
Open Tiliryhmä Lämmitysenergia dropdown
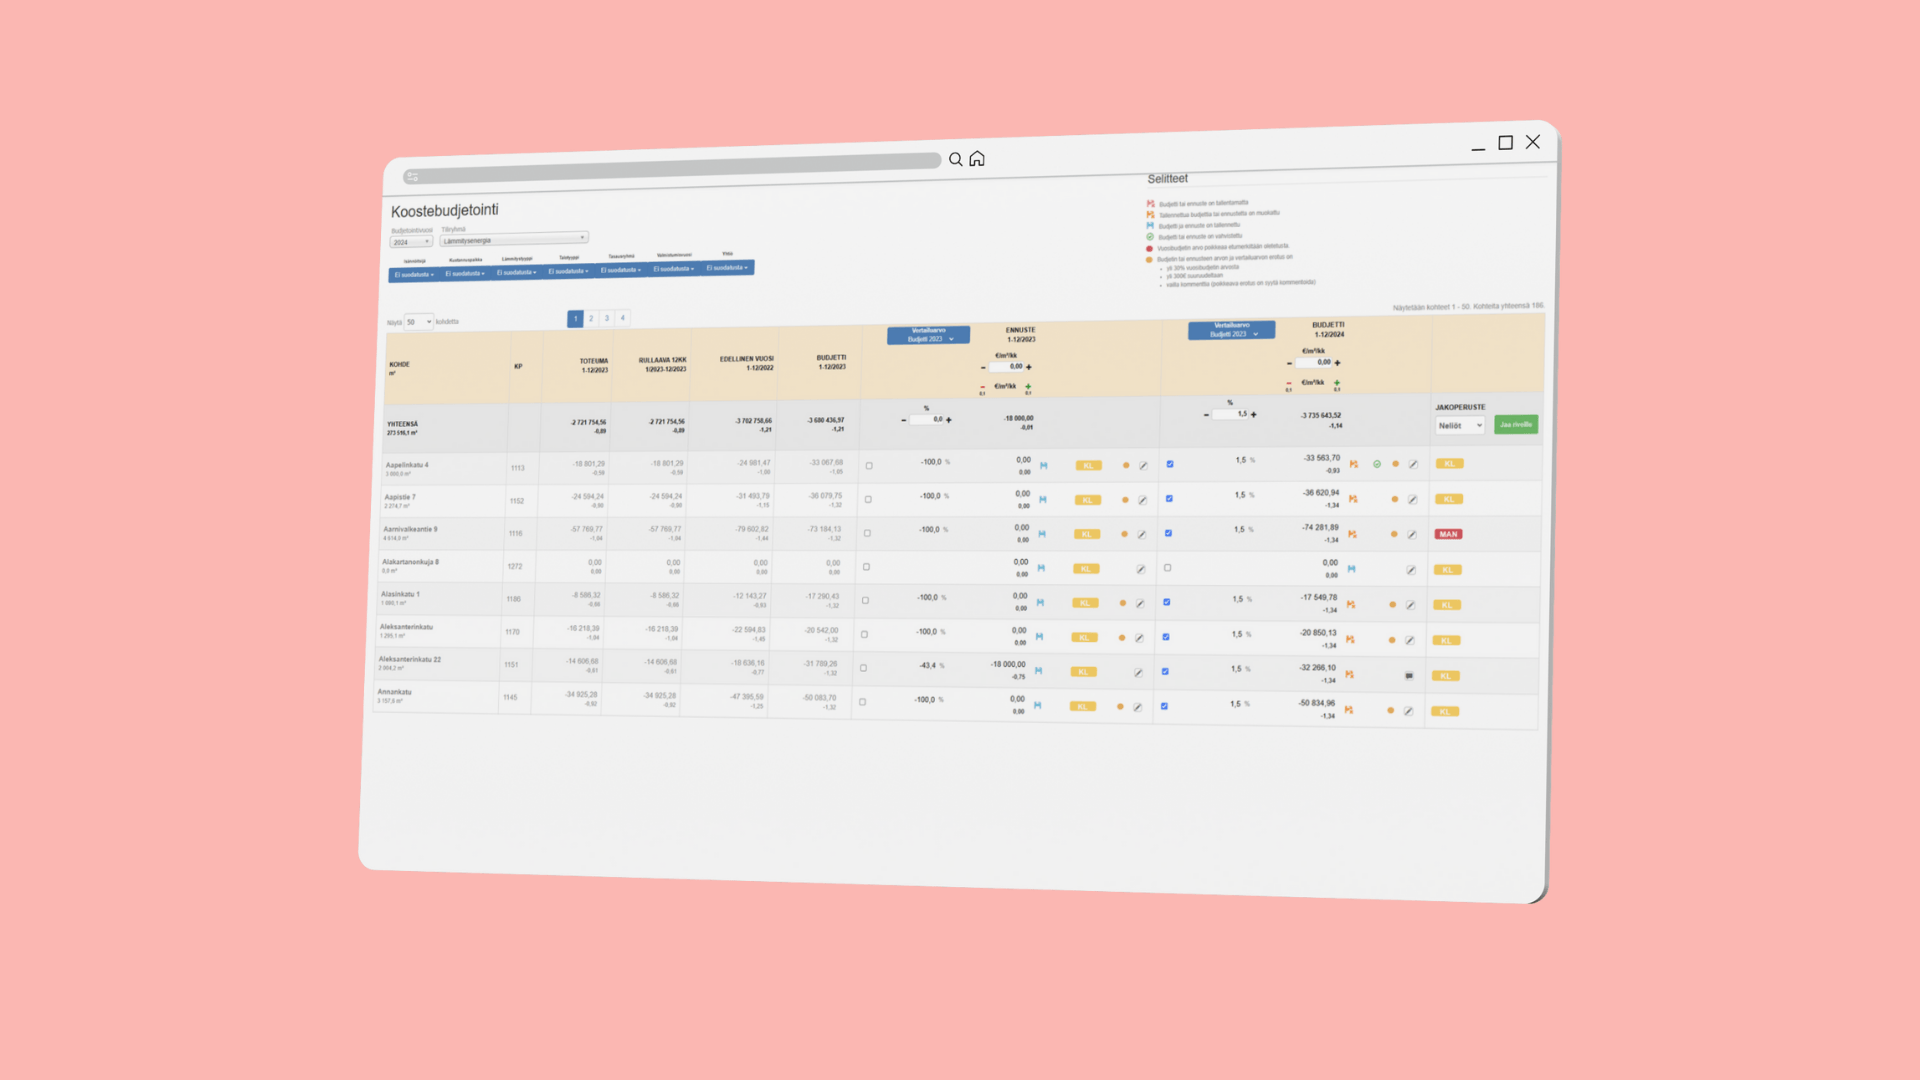pyautogui.click(x=514, y=239)
